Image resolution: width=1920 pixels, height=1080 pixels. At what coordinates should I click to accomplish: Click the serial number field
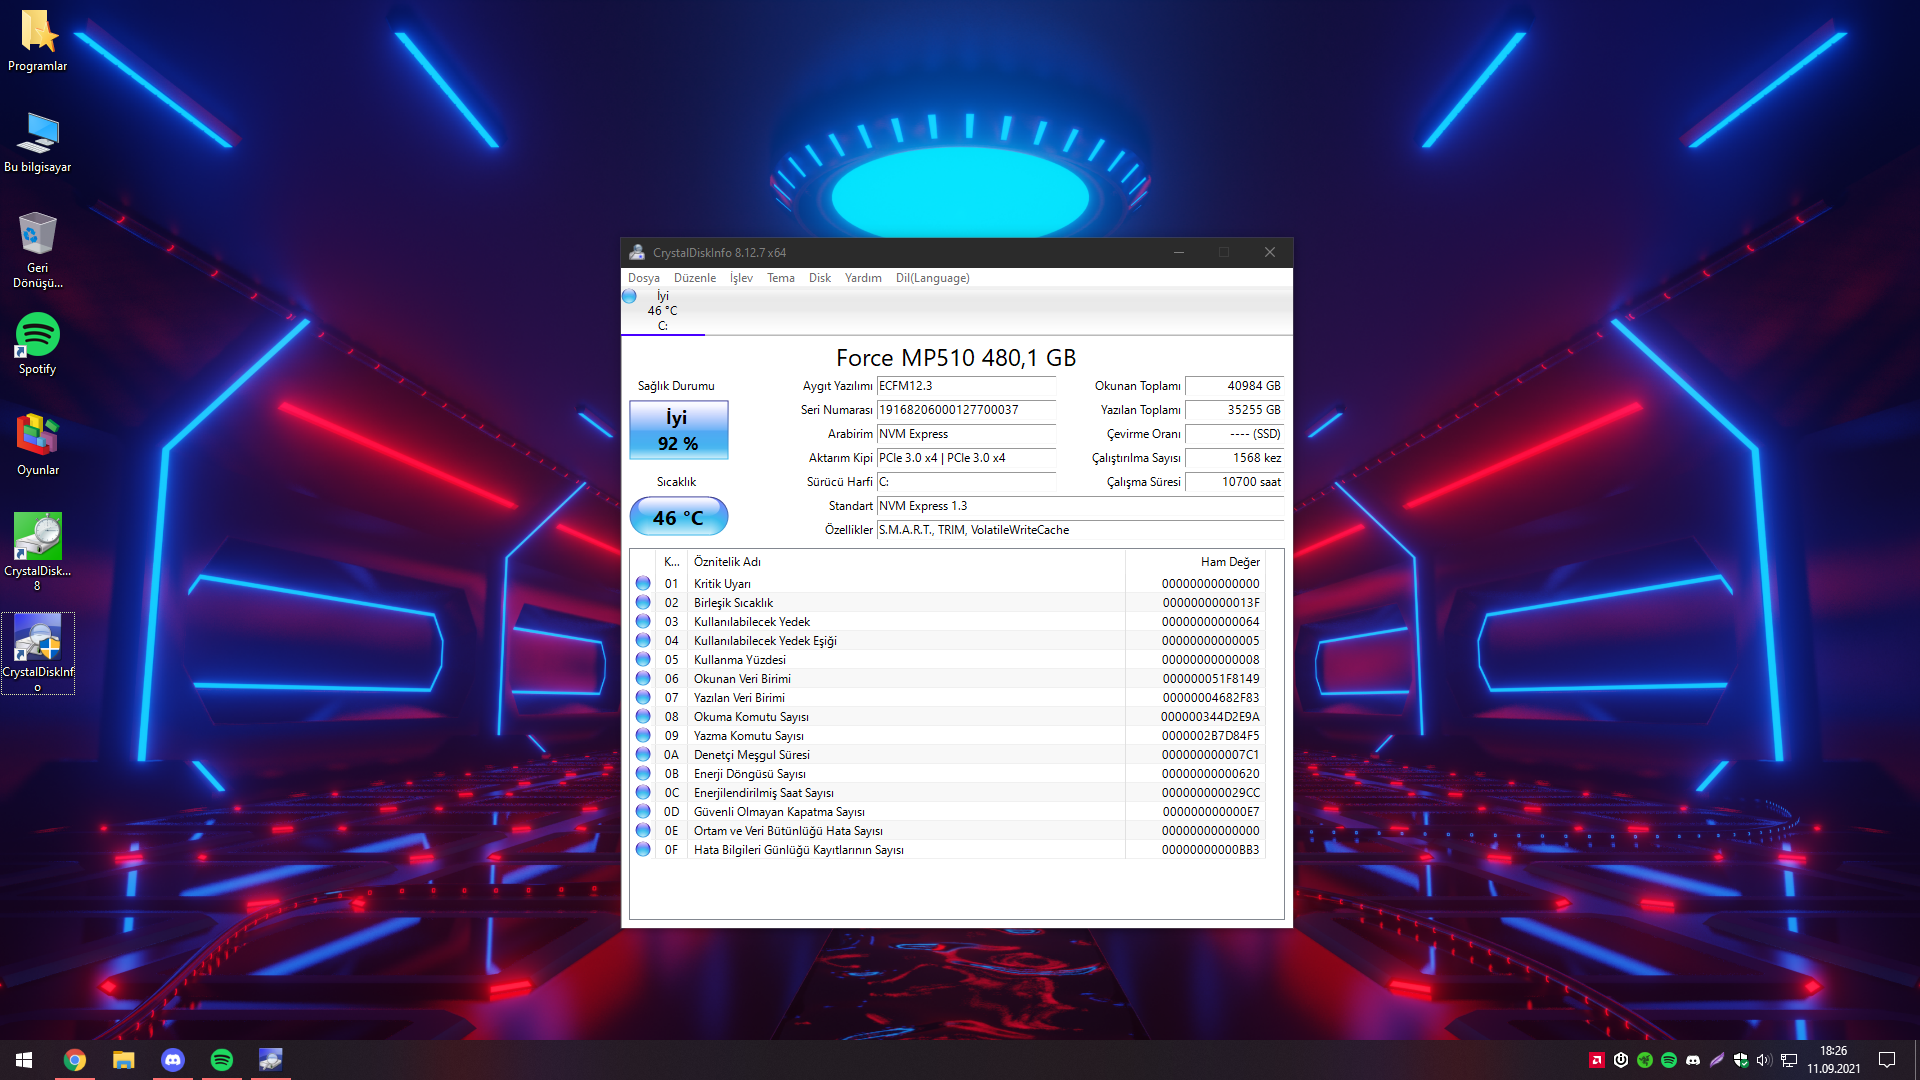(965, 410)
